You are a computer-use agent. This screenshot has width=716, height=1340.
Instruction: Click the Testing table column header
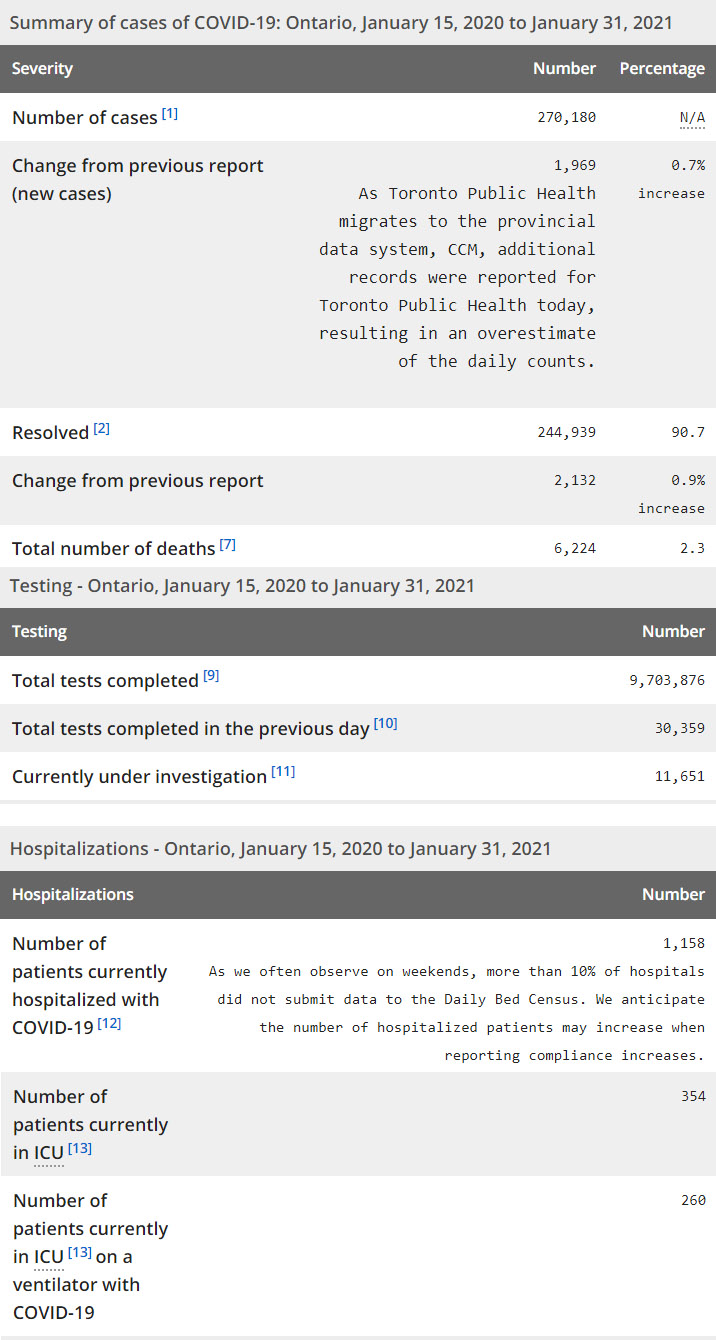tap(39, 632)
